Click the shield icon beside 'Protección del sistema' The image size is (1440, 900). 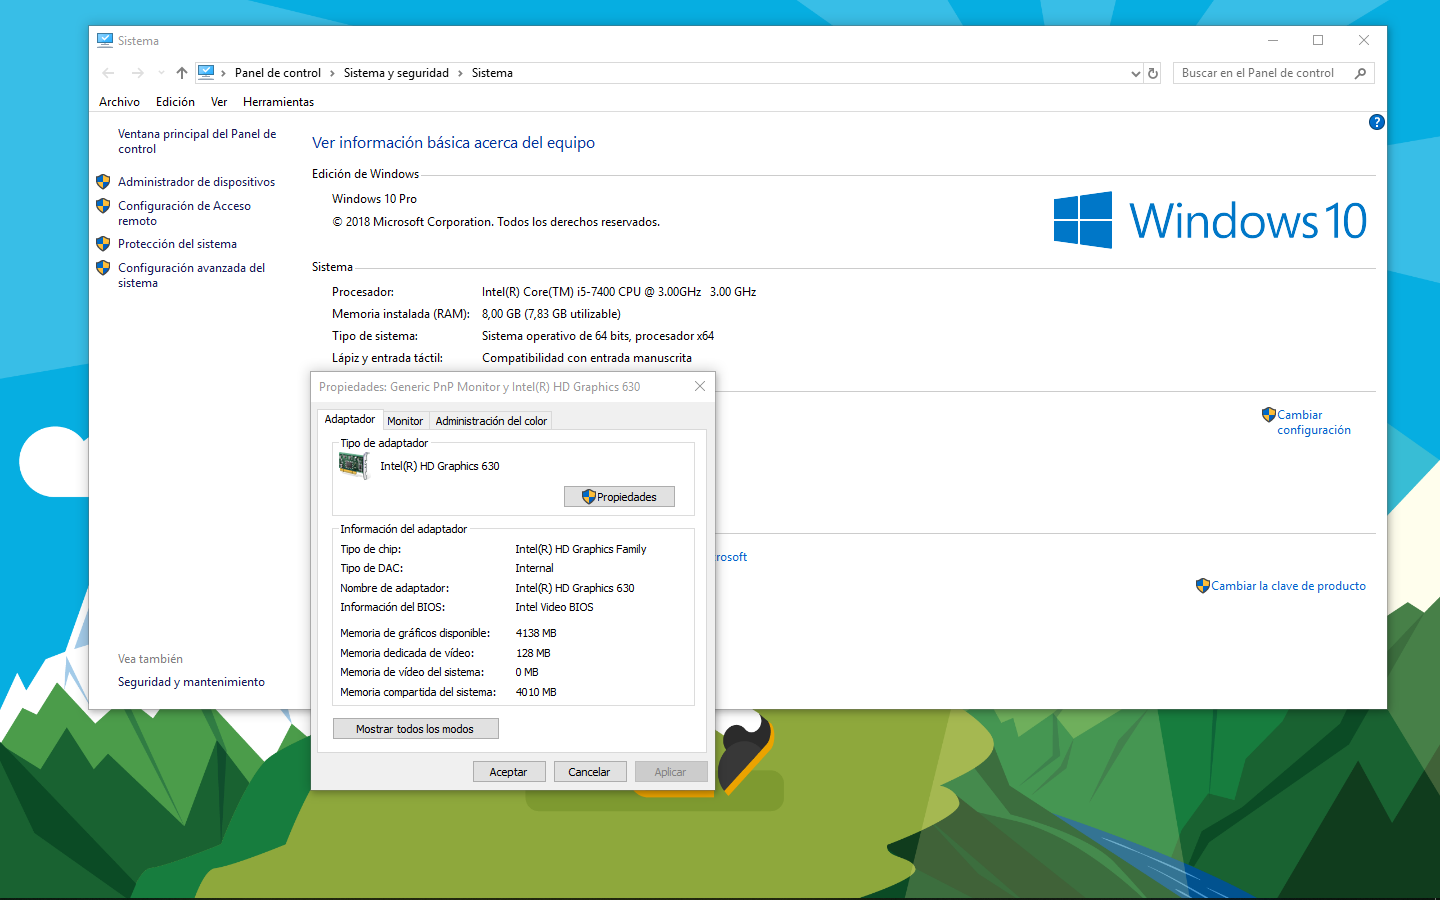coord(103,244)
